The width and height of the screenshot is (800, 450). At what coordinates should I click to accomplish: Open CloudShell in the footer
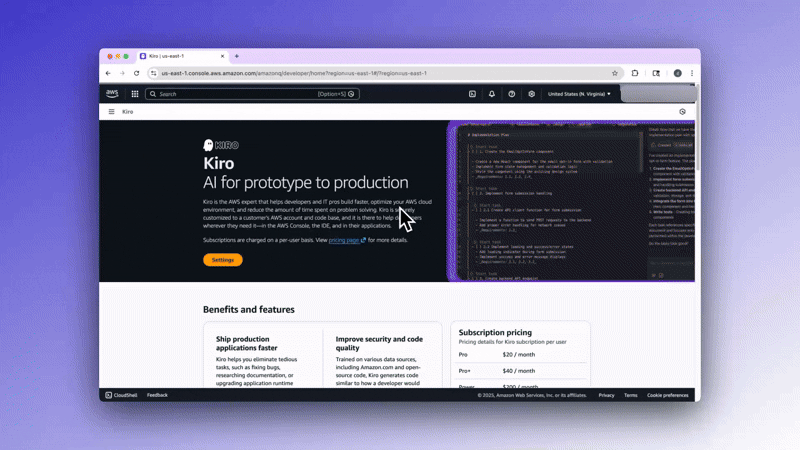pyautogui.click(x=121, y=395)
